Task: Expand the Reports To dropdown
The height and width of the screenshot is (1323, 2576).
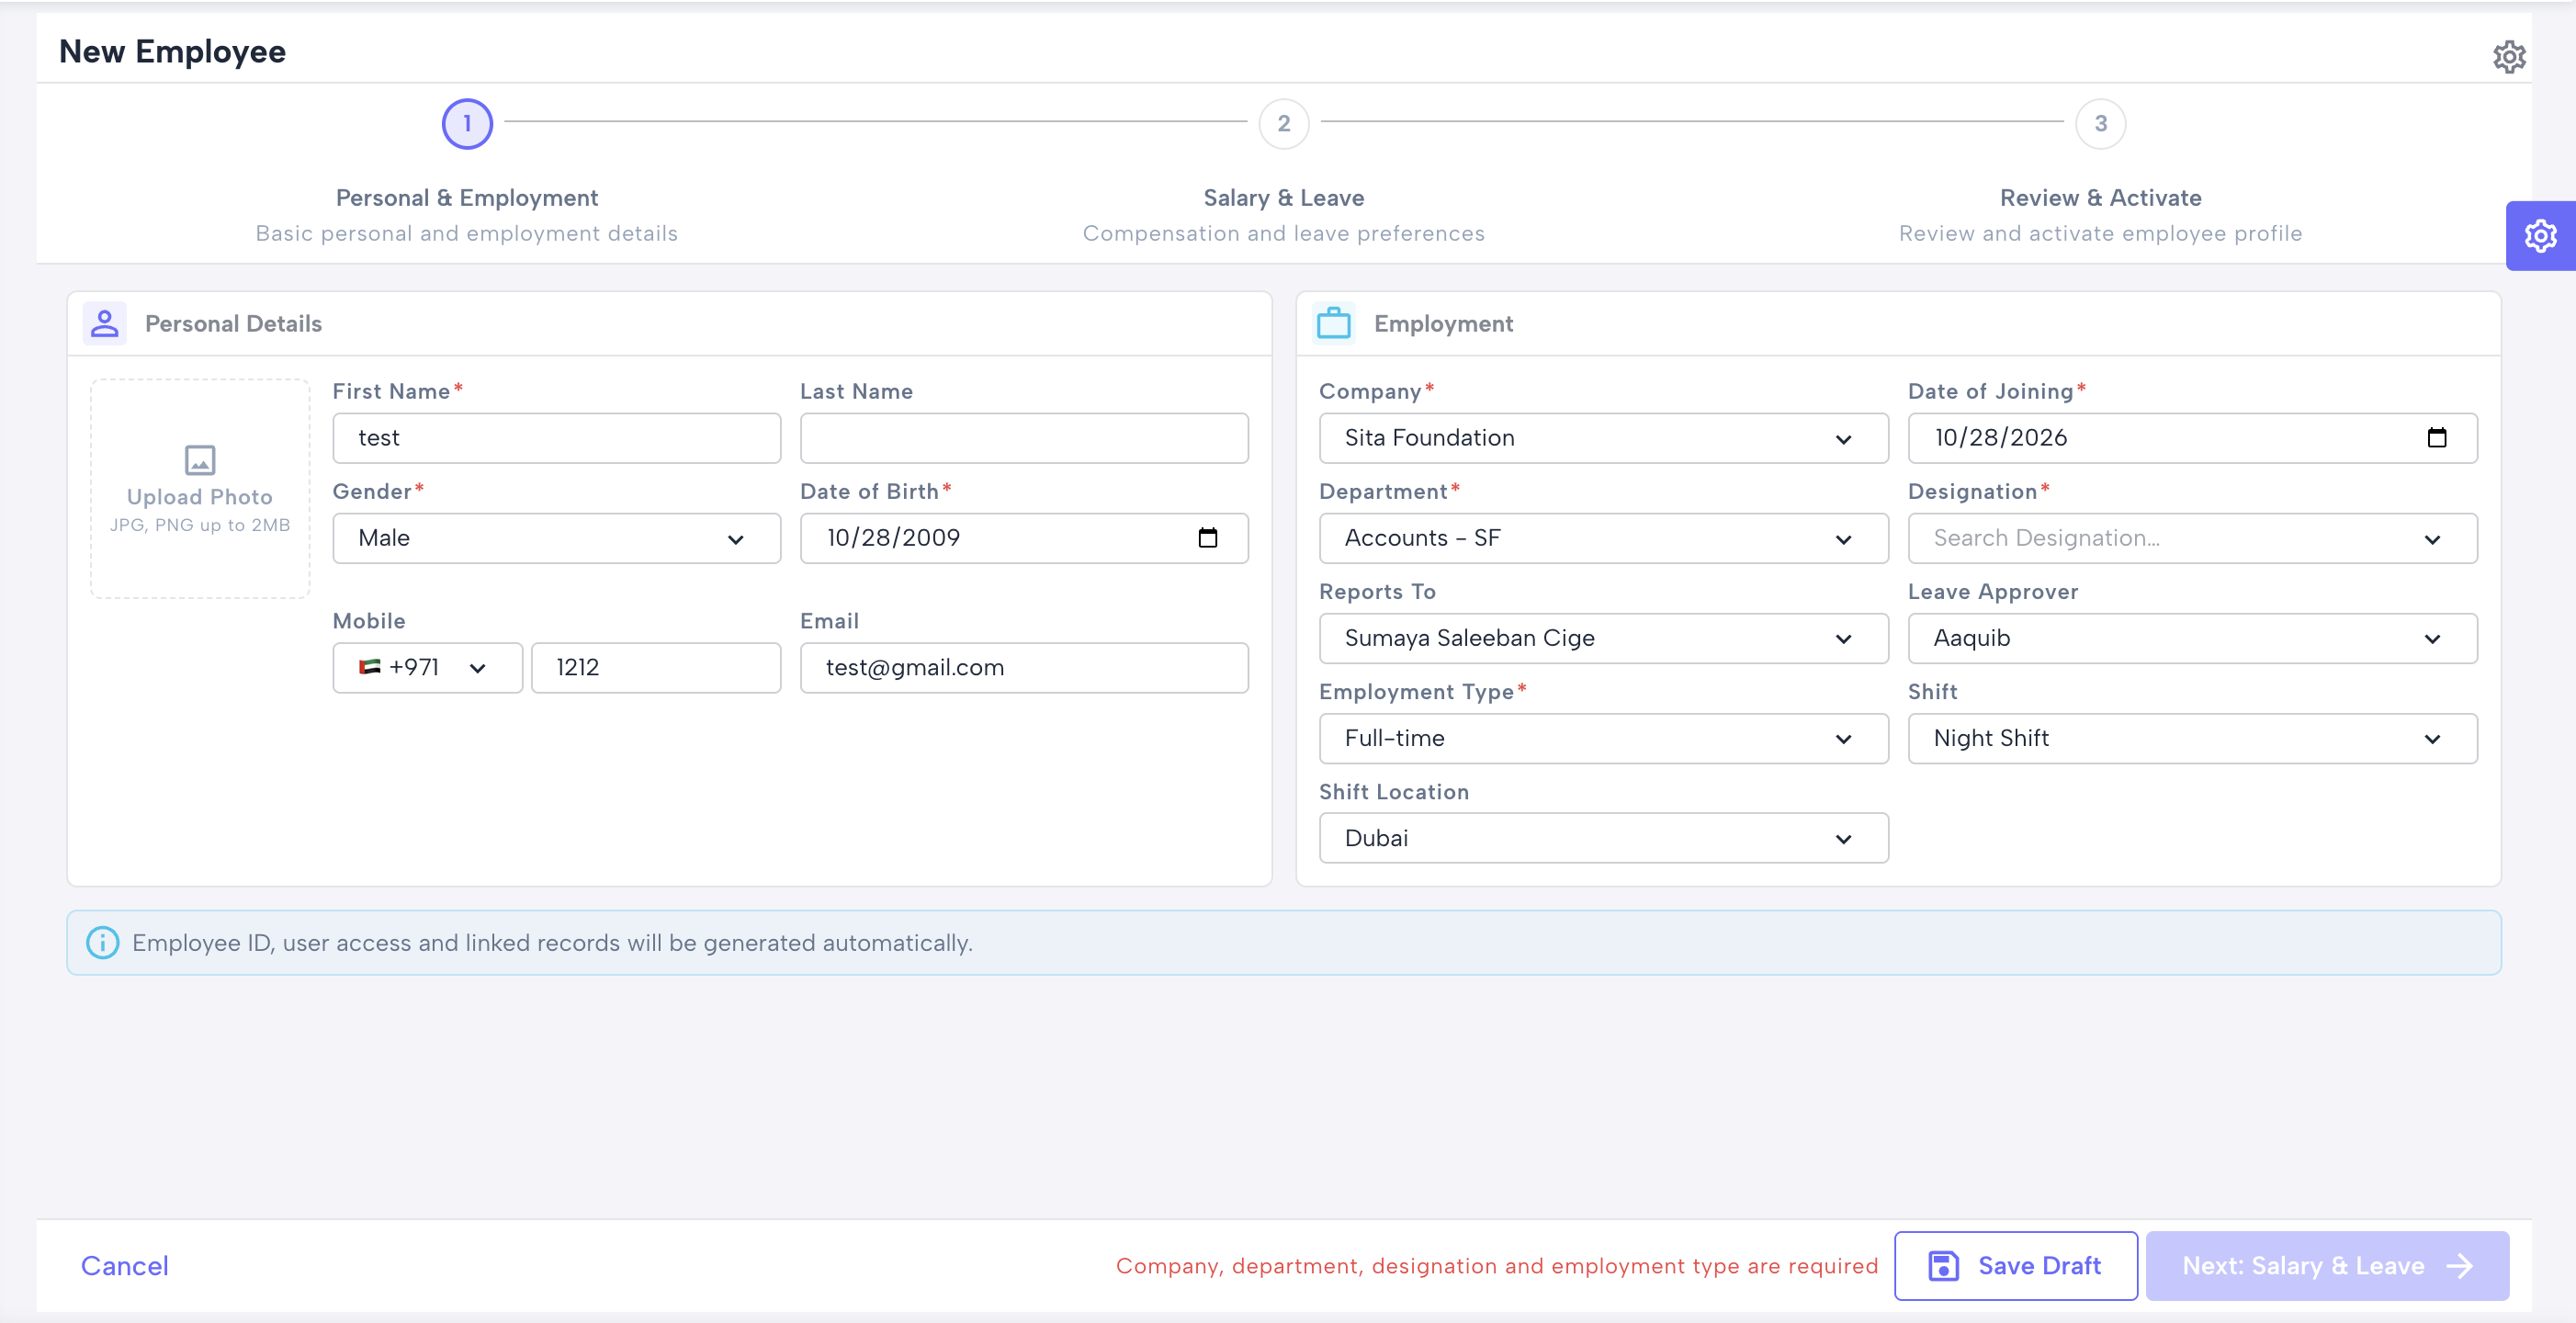Action: pyautogui.click(x=1604, y=638)
